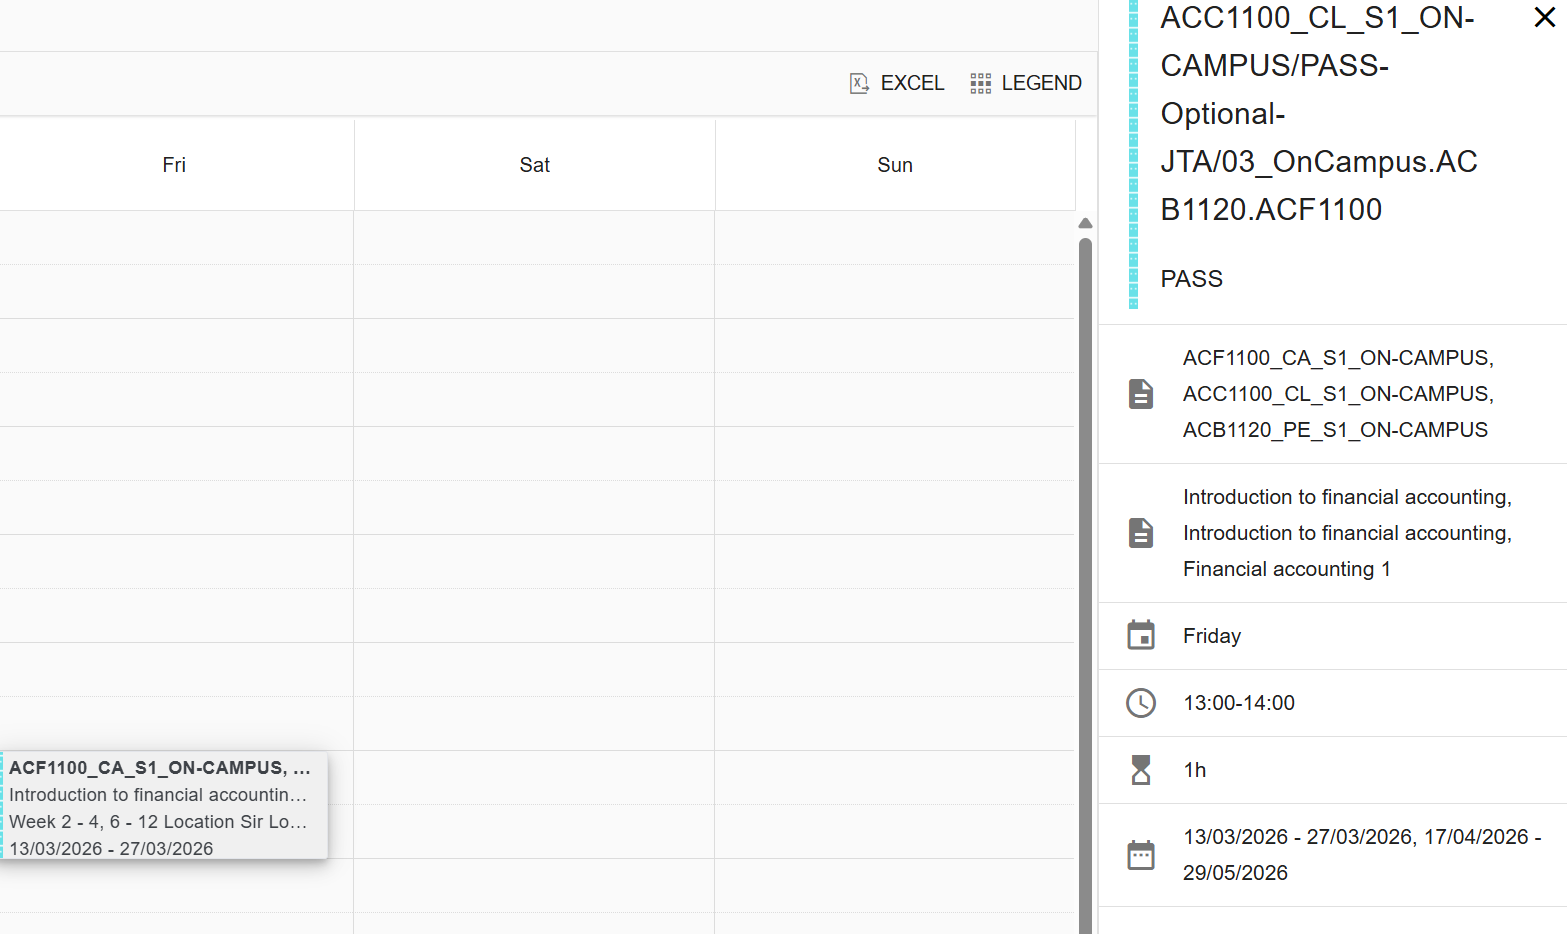Click the document icon beside Introduction to financial accounting
Viewport: 1567px width, 934px height.
(1141, 533)
